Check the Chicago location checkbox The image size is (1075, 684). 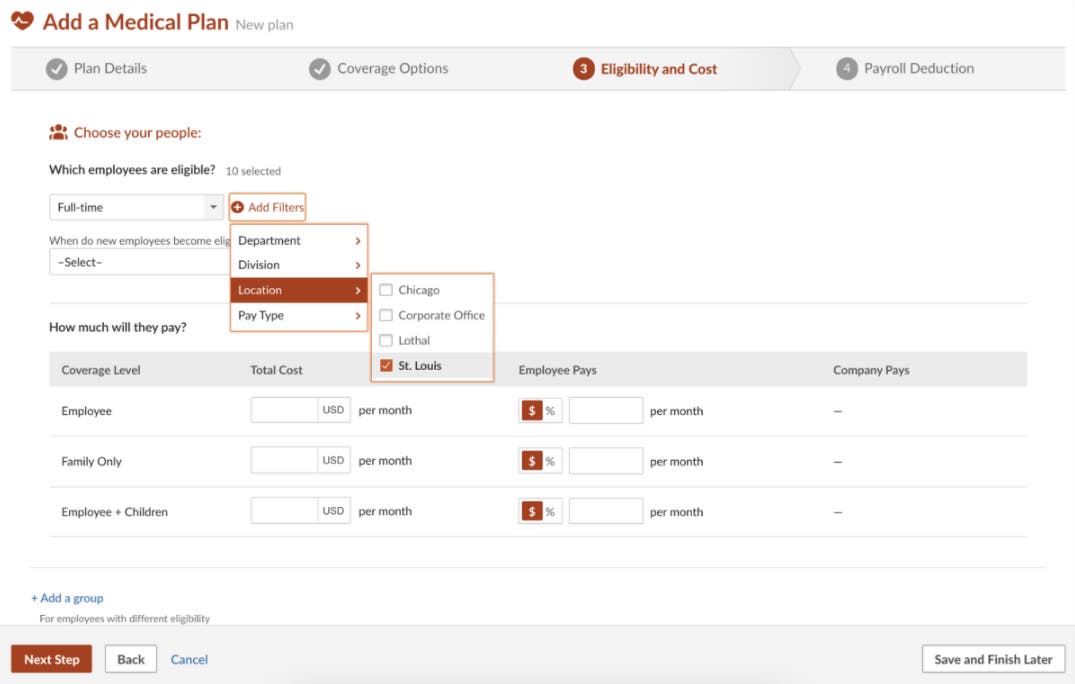386,290
